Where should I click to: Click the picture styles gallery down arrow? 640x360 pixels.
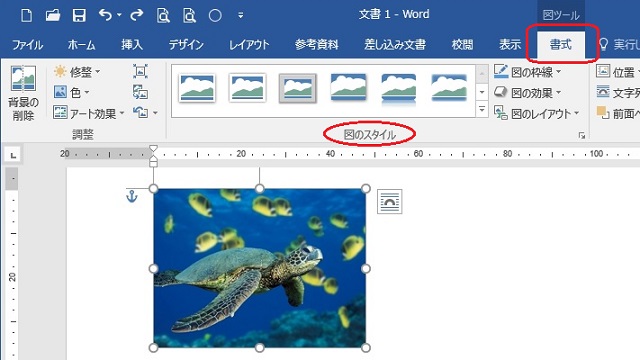(x=482, y=92)
